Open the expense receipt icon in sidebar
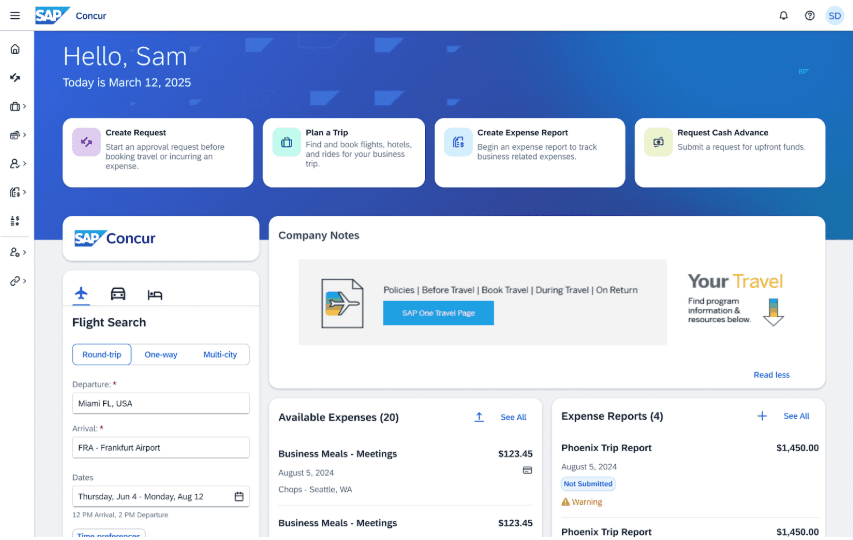Viewport: 853px width, 540px height. [15, 192]
